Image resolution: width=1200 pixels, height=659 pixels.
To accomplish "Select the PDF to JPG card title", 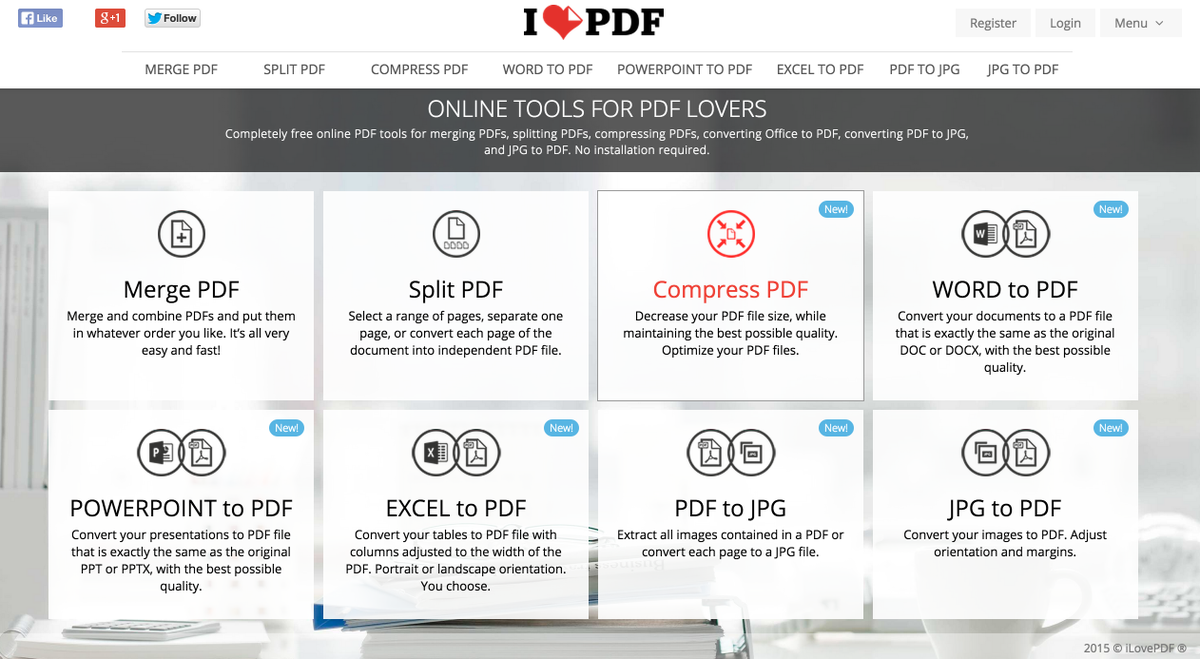I will pos(730,508).
